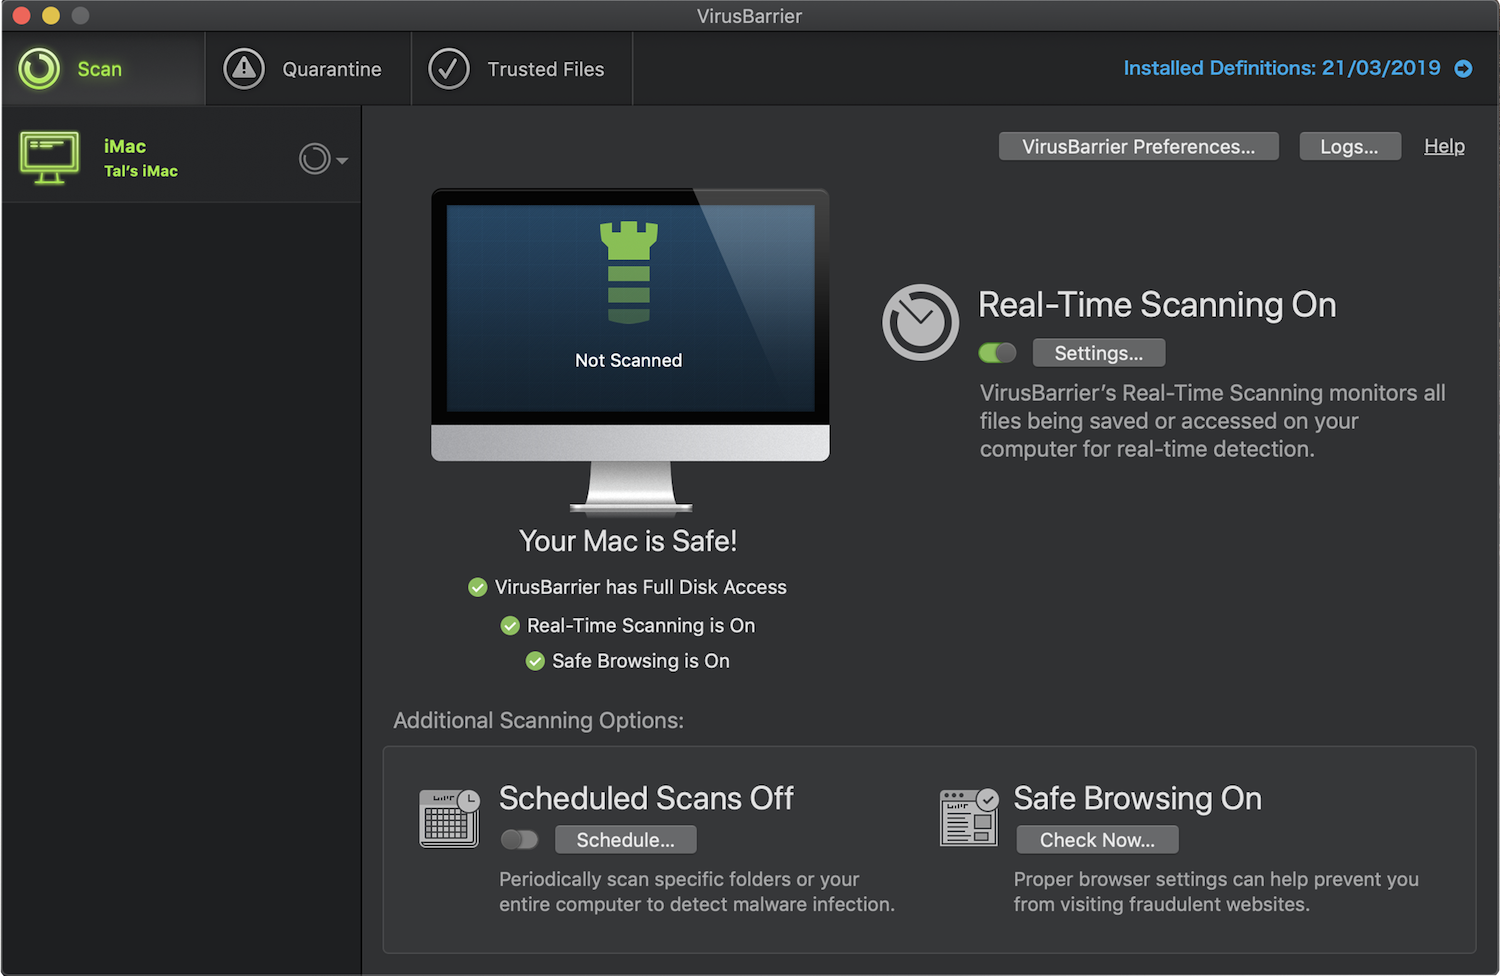Screen dimensions: 1500x976
Task: Open the Logs window
Action: 1349,147
